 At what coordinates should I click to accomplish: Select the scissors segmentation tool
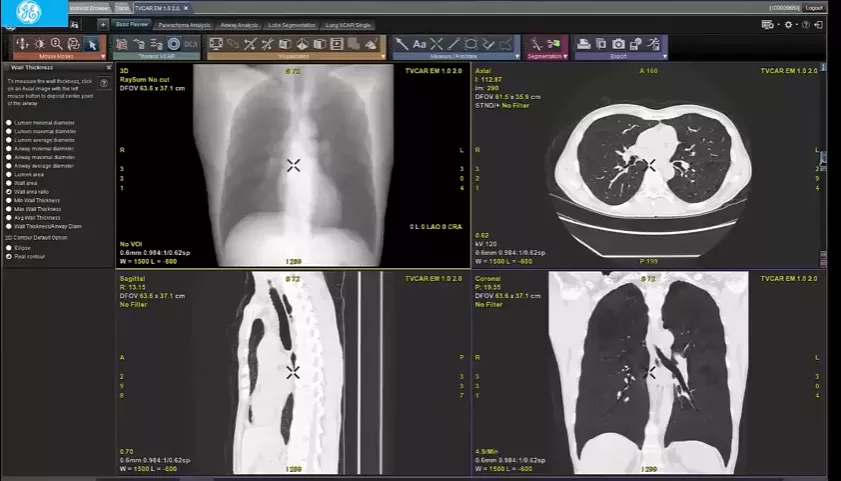point(554,43)
